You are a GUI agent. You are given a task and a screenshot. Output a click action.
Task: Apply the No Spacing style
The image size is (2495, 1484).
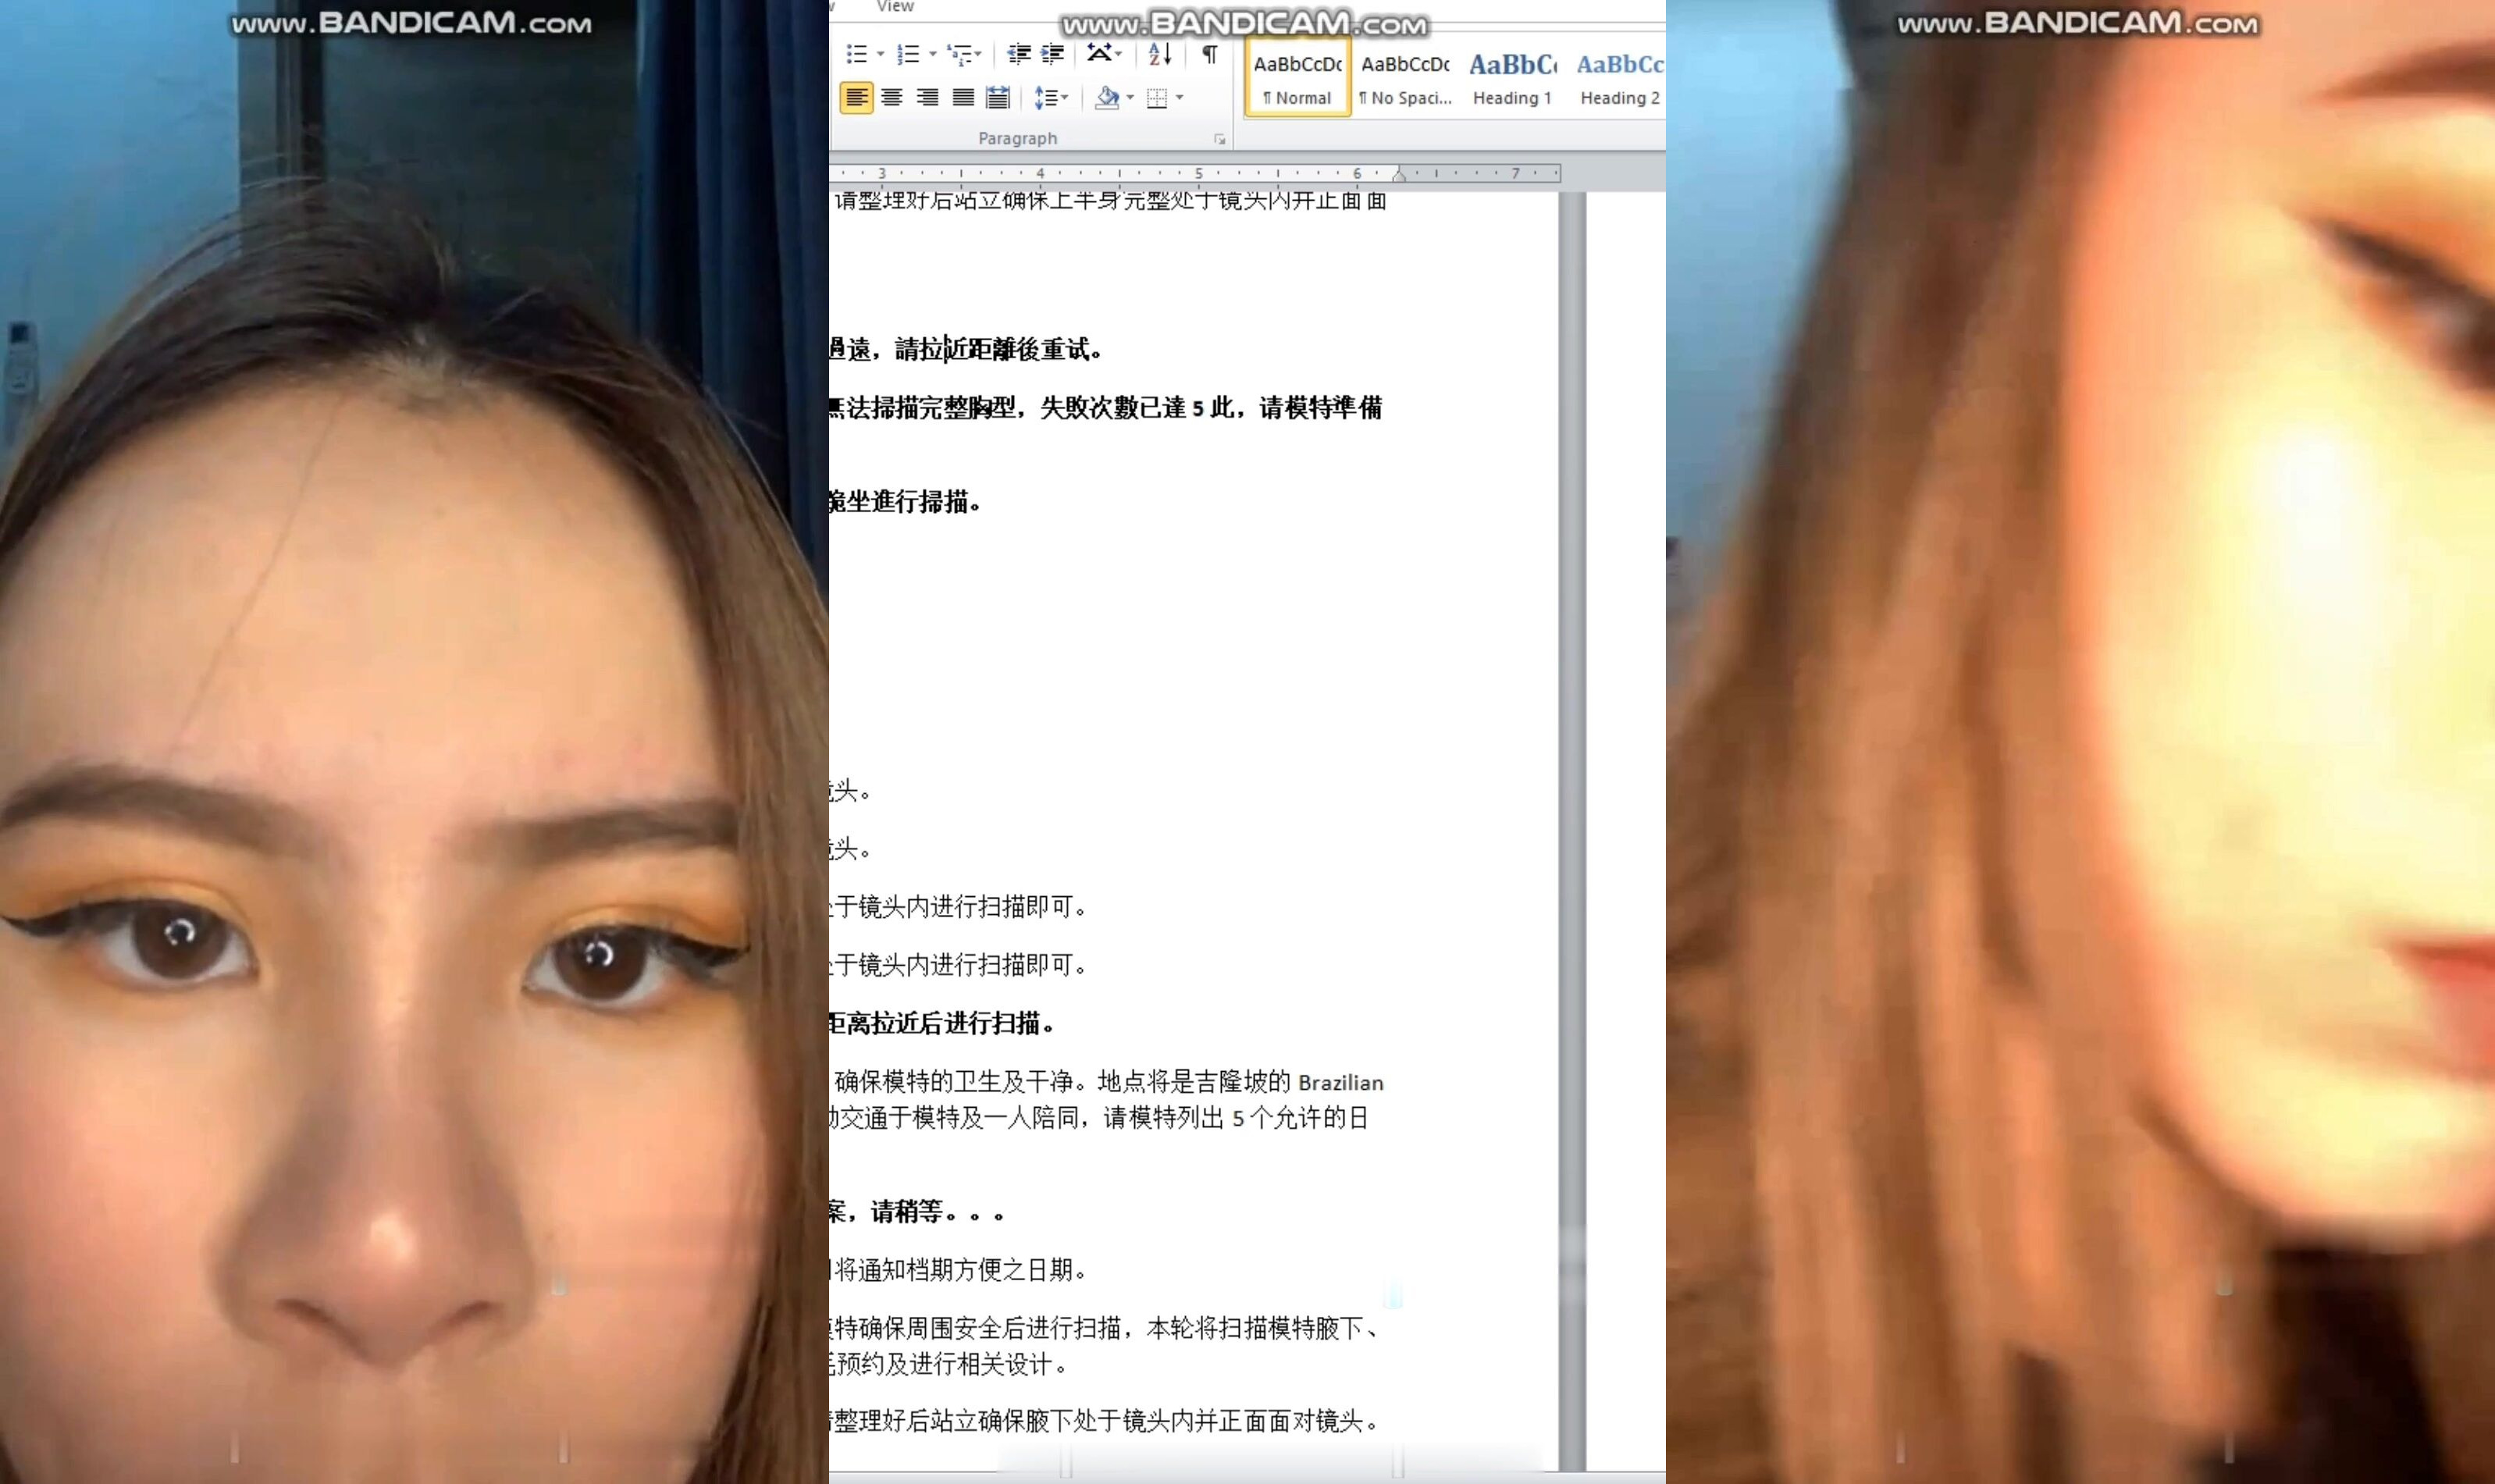1405,79
